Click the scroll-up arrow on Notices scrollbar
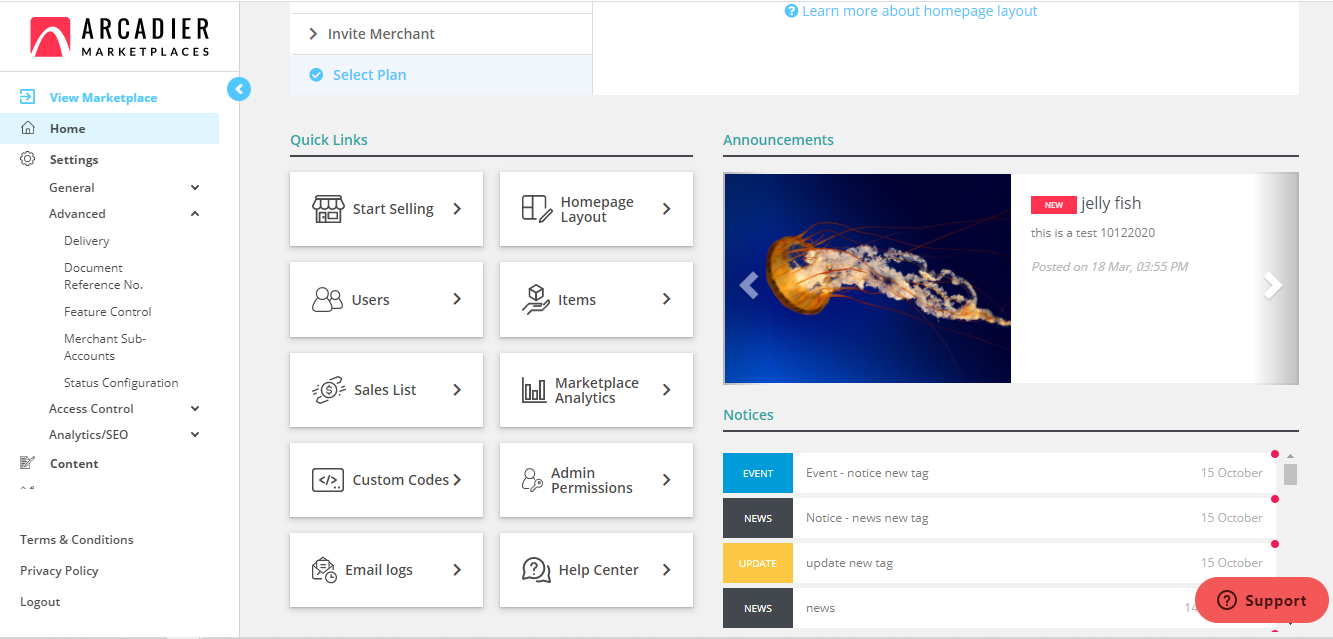Screen dimensions: 1333x639 tap(1290, 456)
